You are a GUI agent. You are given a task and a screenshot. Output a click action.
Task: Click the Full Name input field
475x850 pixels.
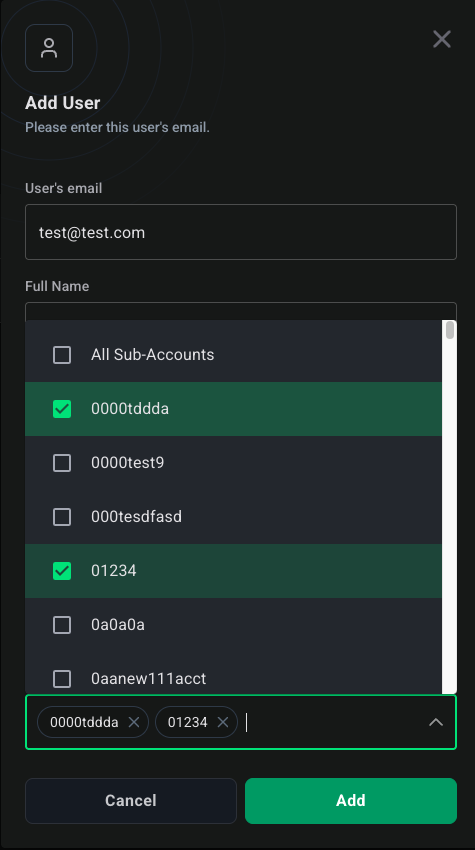tap(241, 311)
